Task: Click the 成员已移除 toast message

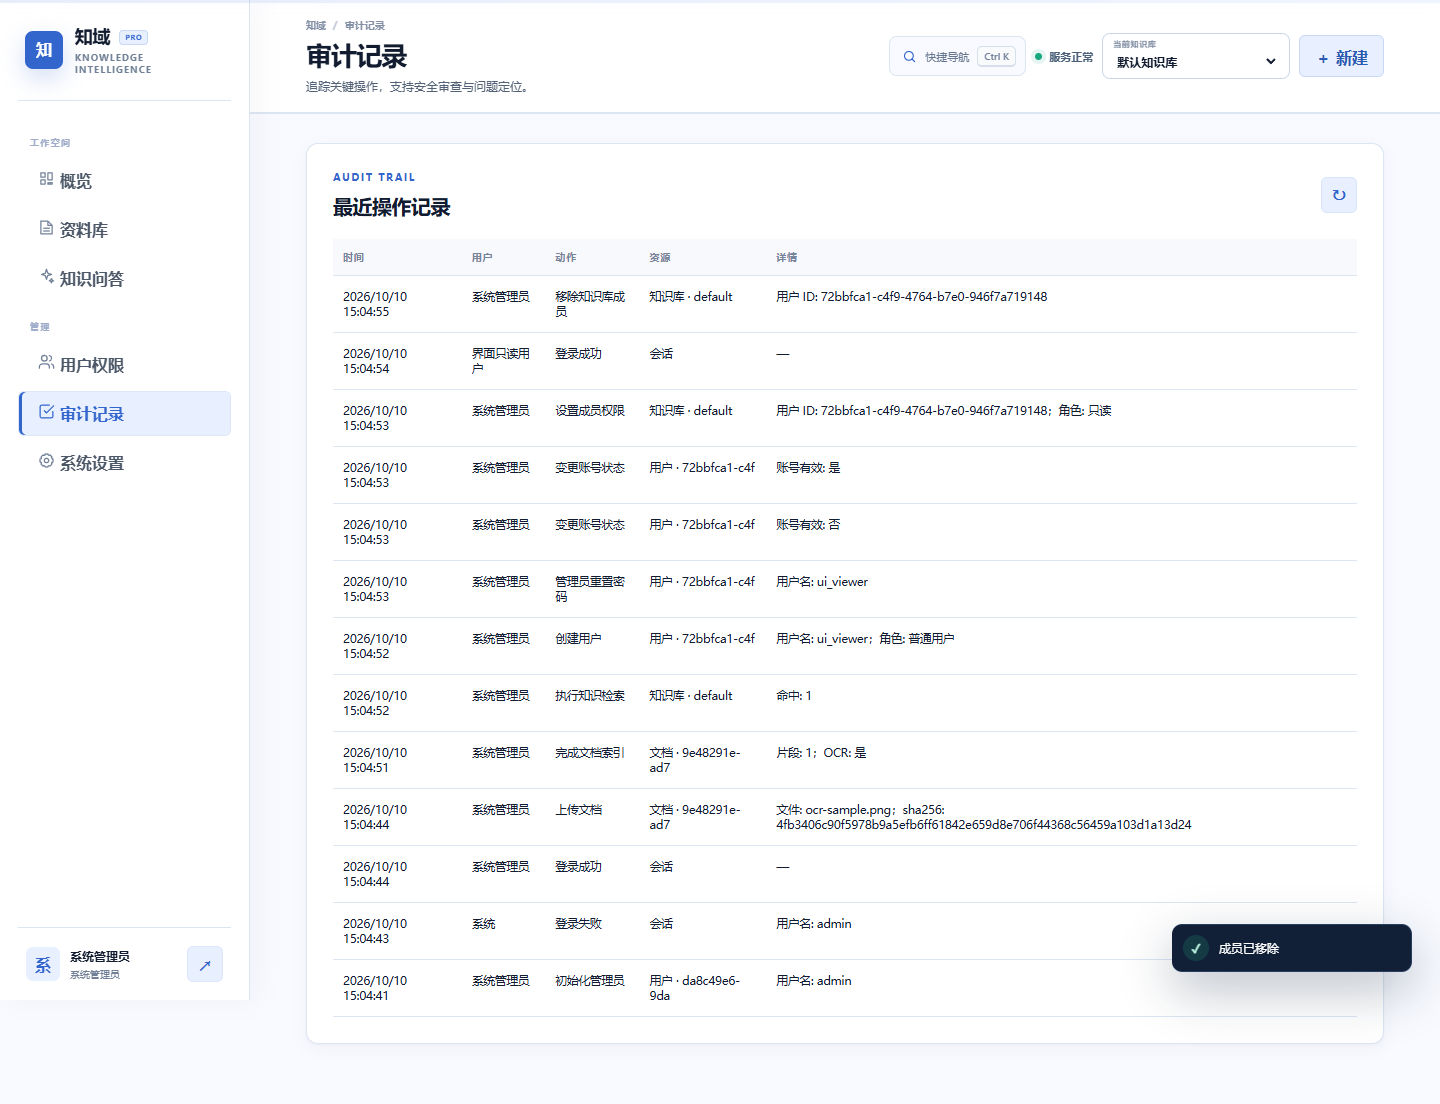Action: pyautogui.click(x=1292, y=948)
